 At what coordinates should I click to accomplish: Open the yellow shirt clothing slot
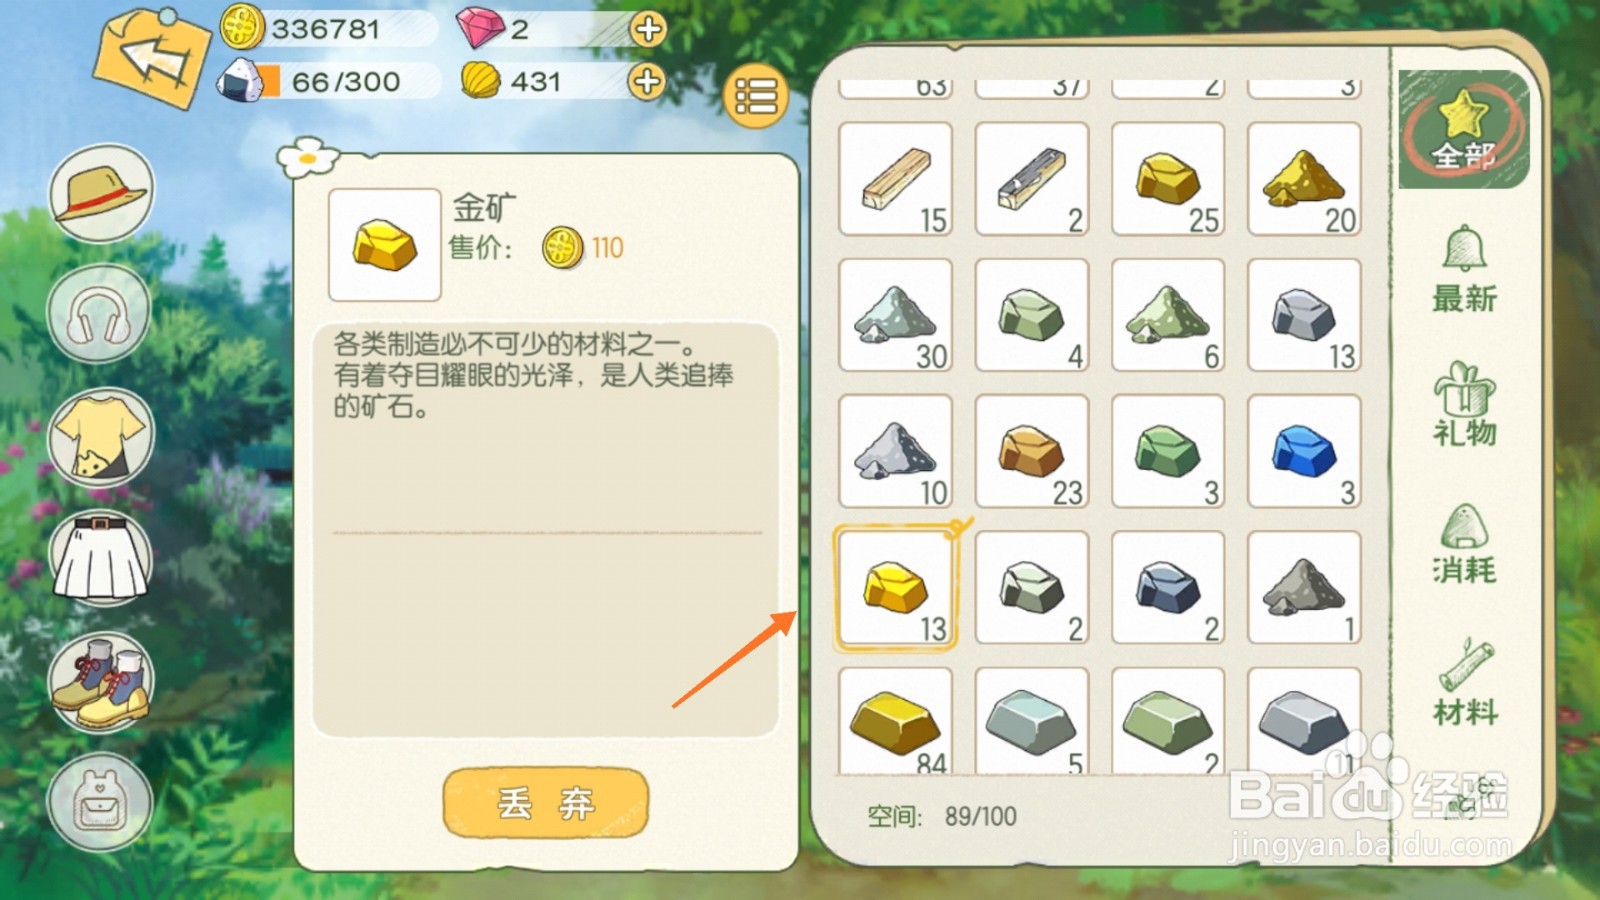coord(101,436)
